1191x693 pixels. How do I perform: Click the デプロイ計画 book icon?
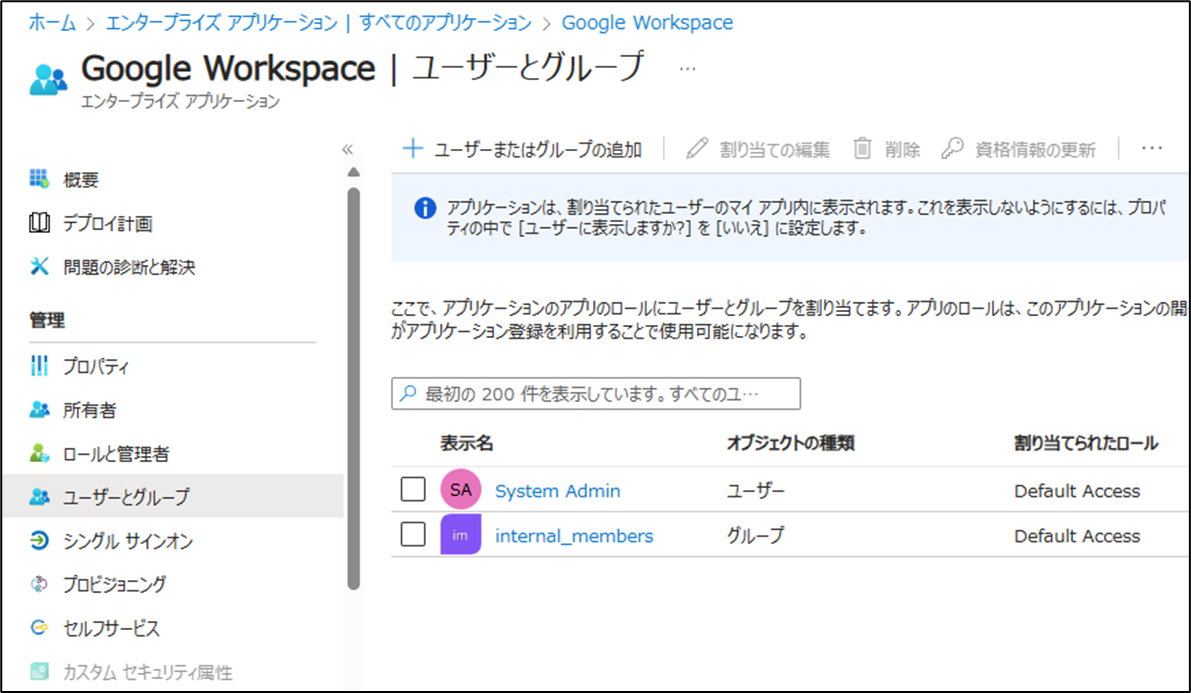click(x=39, y=223)
